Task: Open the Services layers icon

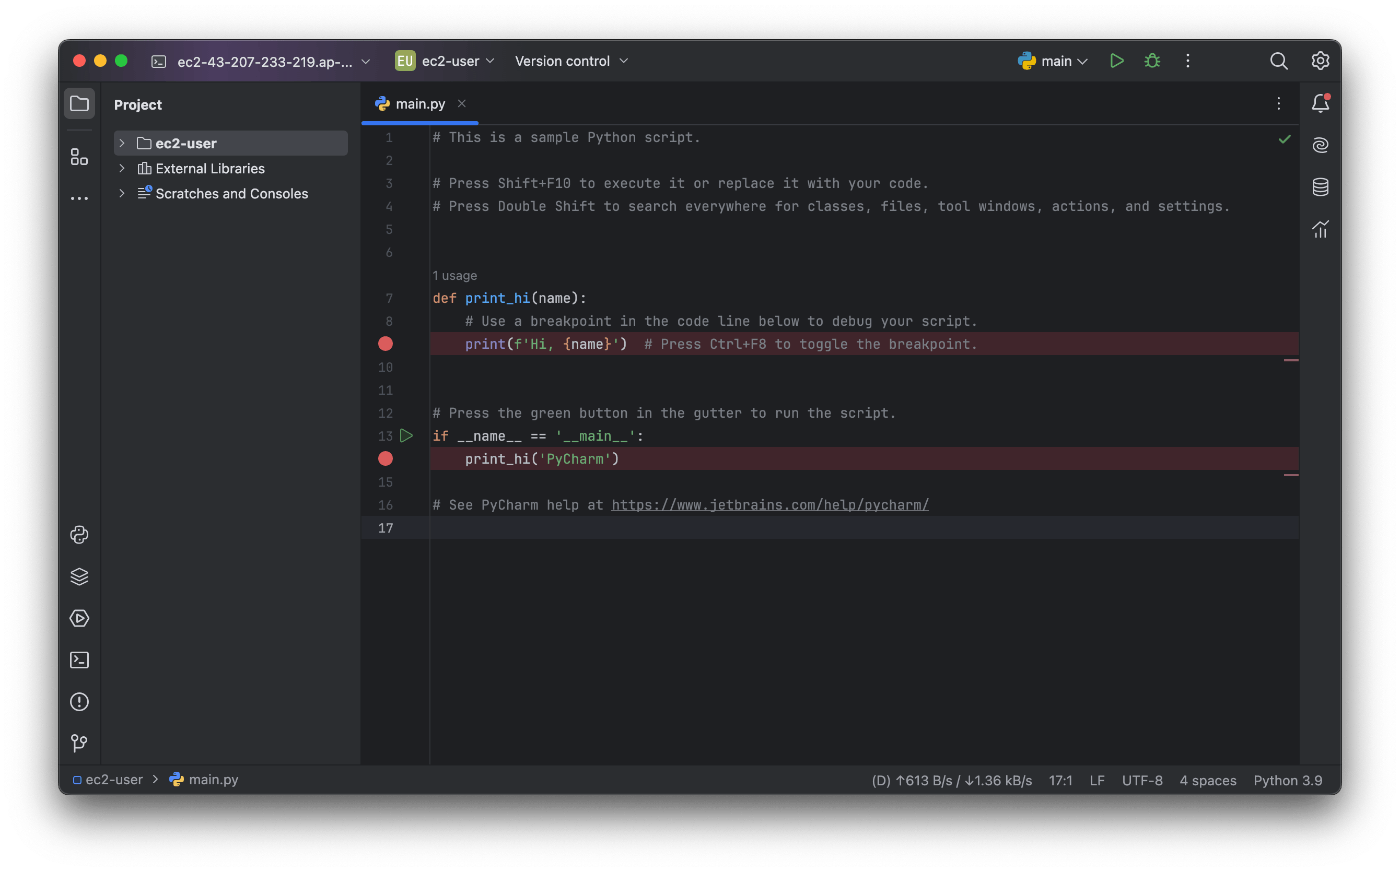Action: [x=80, y=577]
